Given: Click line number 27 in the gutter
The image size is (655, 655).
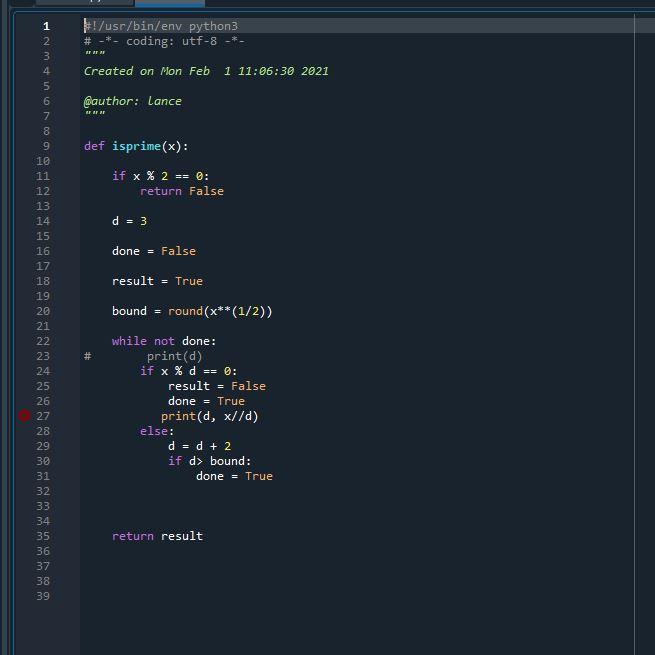Looking at the screenshot, I should point(43,416).
